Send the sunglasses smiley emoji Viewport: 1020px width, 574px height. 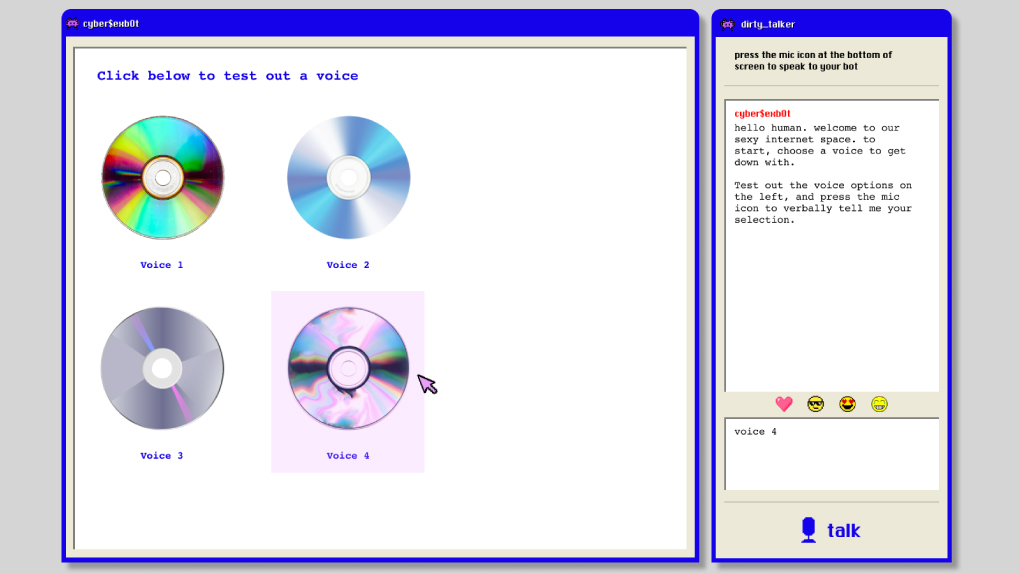coord(816,404)
